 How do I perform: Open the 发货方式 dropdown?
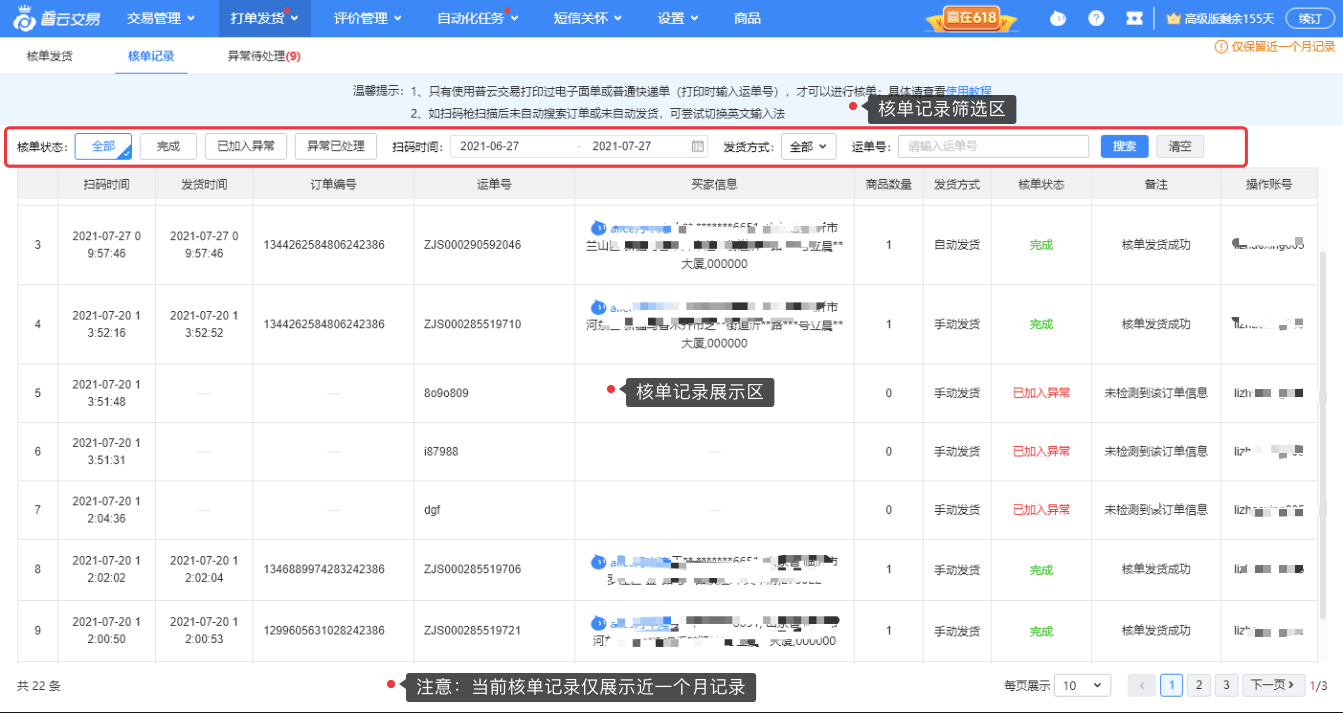[808, 146]
